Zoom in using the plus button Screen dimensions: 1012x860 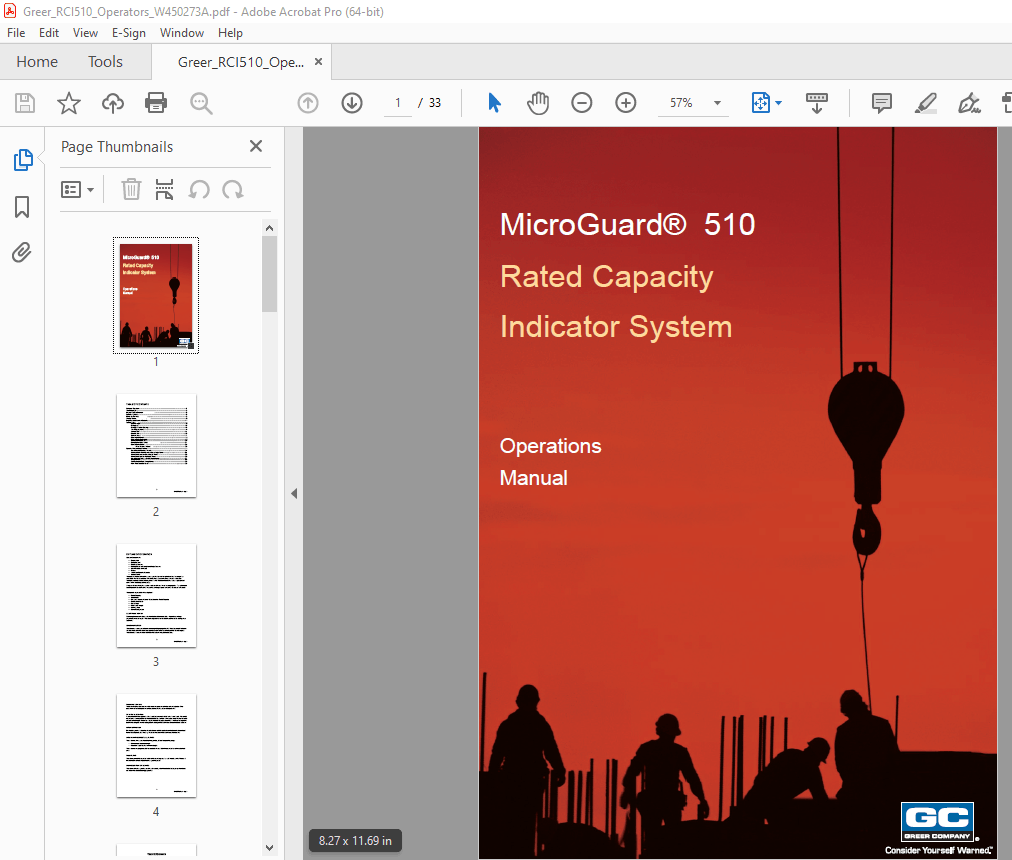click(x=625, y=102)
